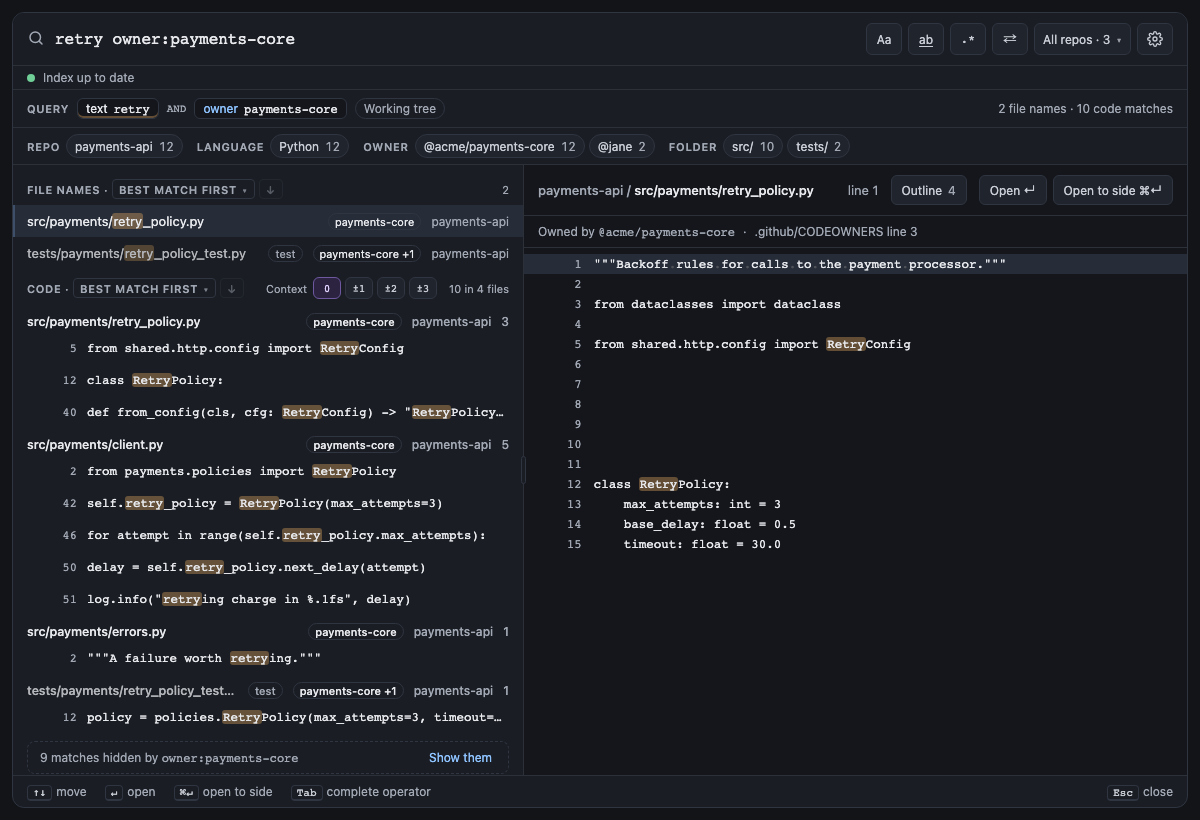Open match '"""A failure worth retrying."""'

pyautogui.click(x=268, y=659)
